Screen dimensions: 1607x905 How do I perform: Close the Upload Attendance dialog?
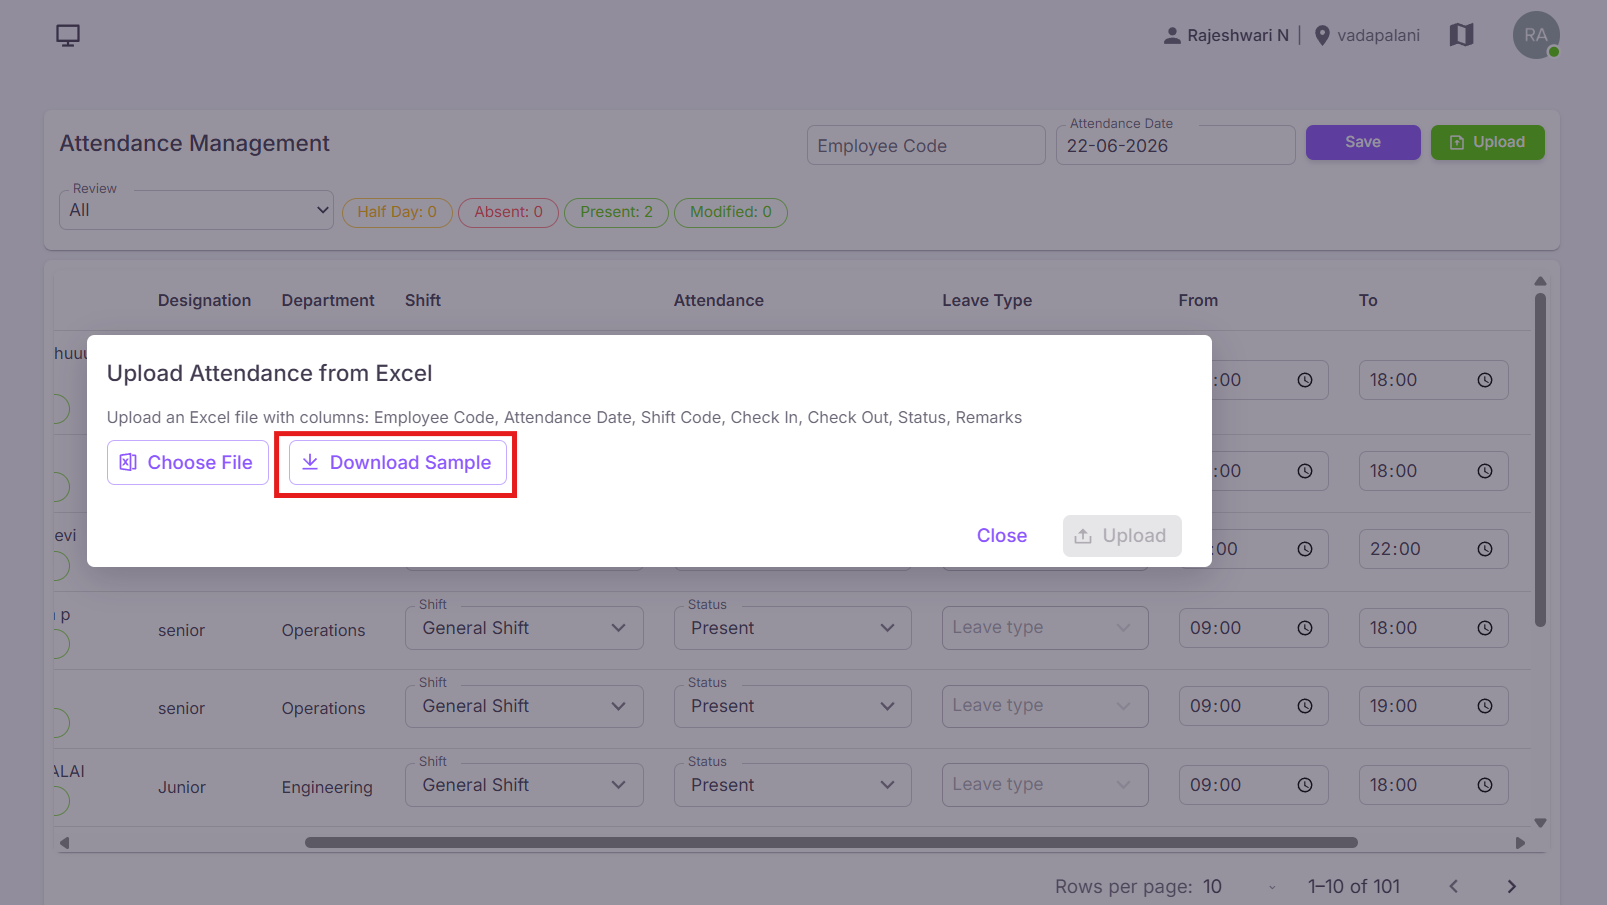[x=1002, y=536]
